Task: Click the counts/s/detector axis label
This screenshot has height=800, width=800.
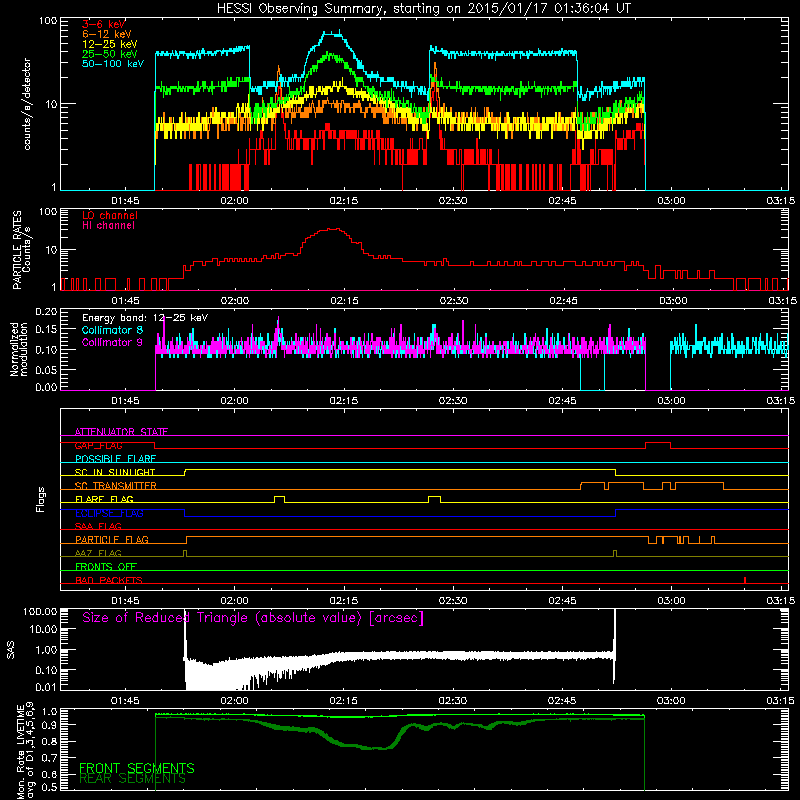Action: tap(27, 104)
